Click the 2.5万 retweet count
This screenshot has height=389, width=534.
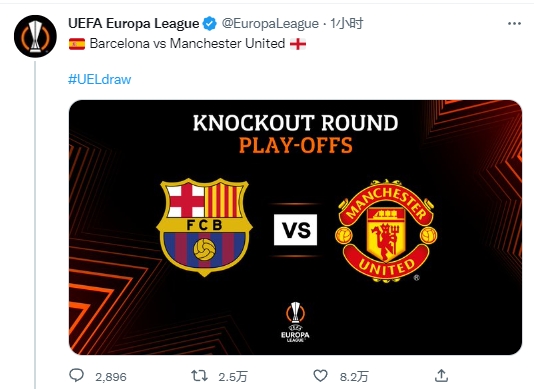click(x=233, y=377)
